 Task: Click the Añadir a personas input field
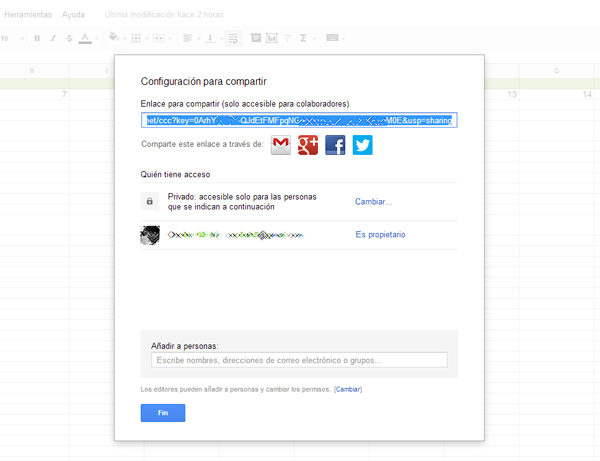(298, 360)
